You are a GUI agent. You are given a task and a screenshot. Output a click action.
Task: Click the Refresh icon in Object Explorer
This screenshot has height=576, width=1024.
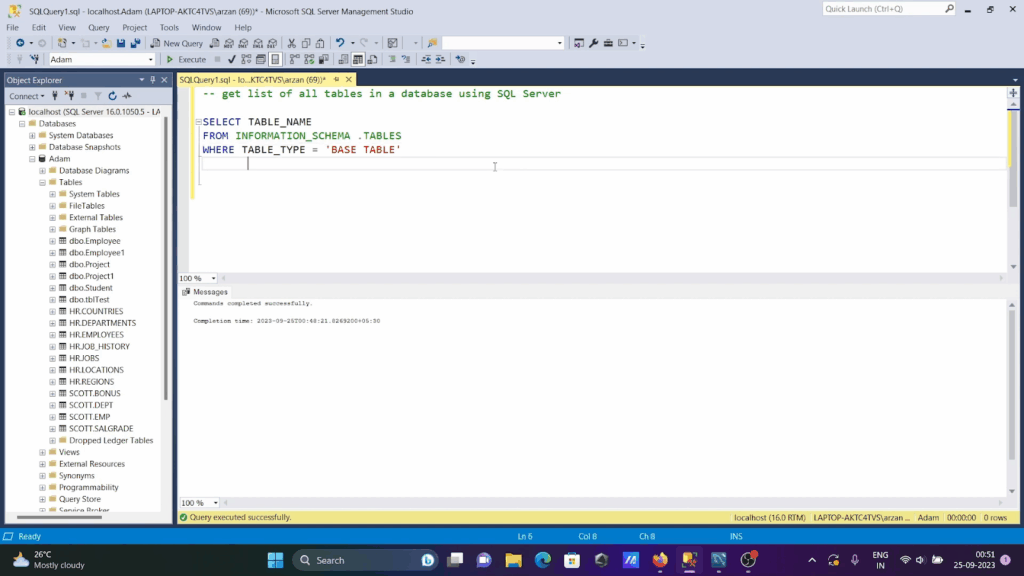tap(112, 96)
